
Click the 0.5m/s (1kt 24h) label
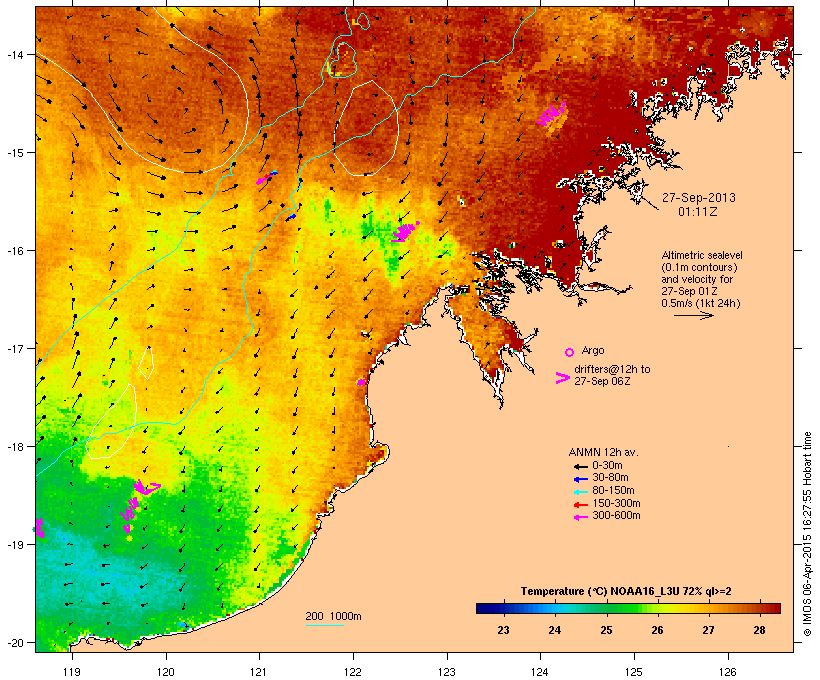701,303
